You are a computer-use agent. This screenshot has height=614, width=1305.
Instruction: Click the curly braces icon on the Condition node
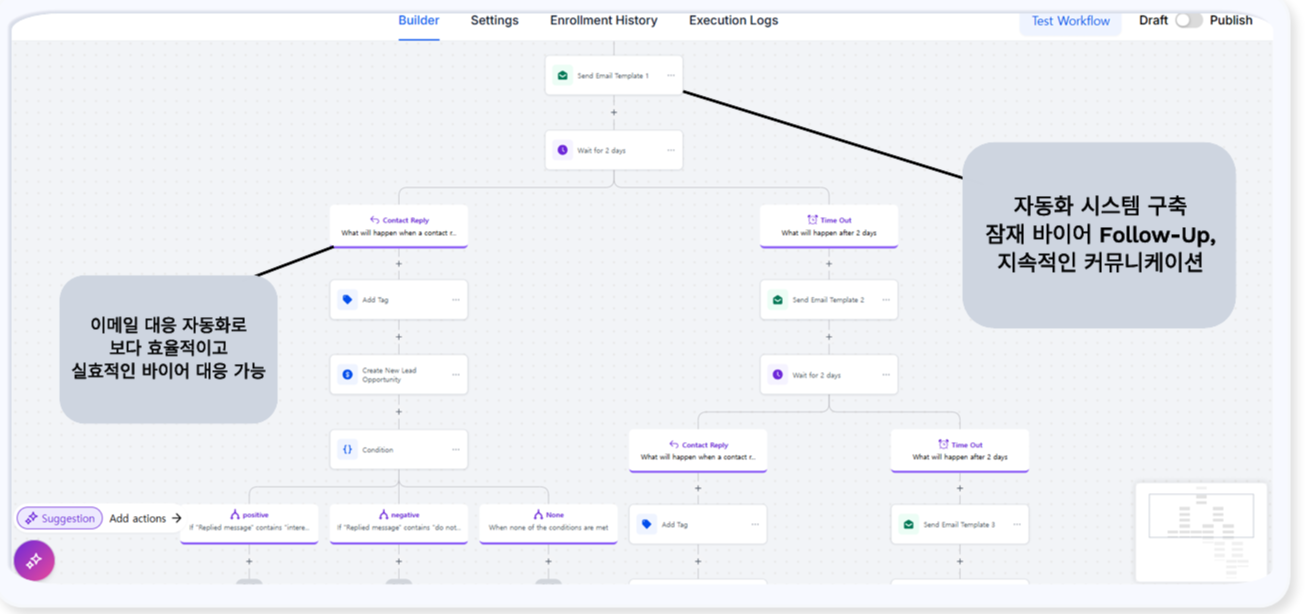click(x=347, y=449)
